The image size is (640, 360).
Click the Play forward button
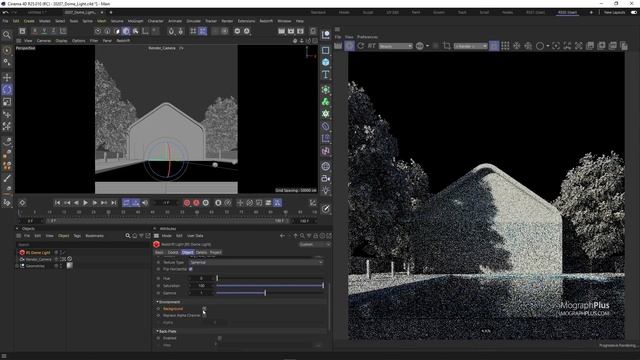tap(85, 203)
